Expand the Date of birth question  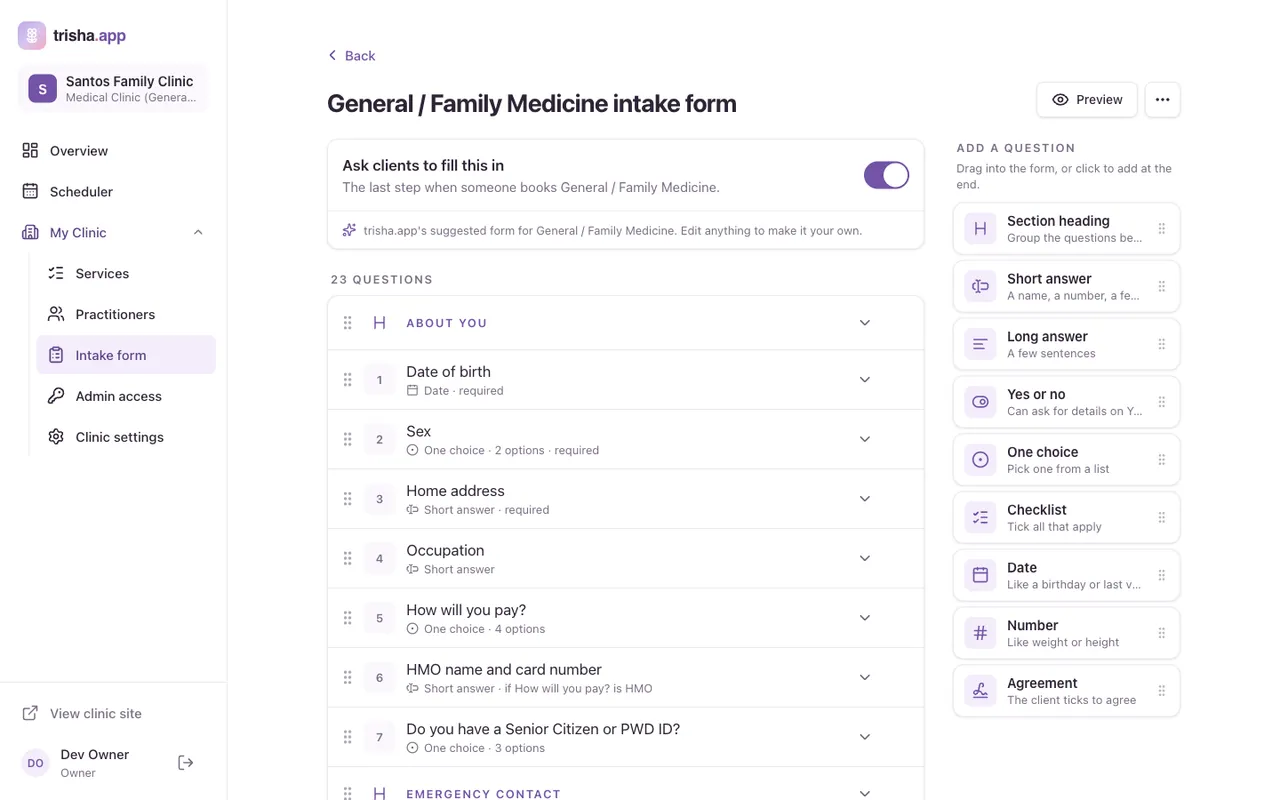click(x=865, y=380)
